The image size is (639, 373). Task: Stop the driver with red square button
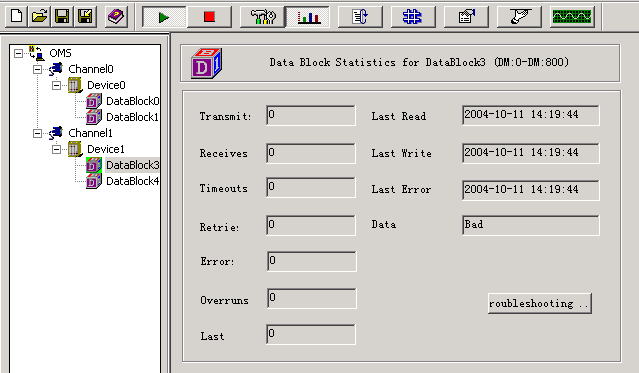coord(209,17)
